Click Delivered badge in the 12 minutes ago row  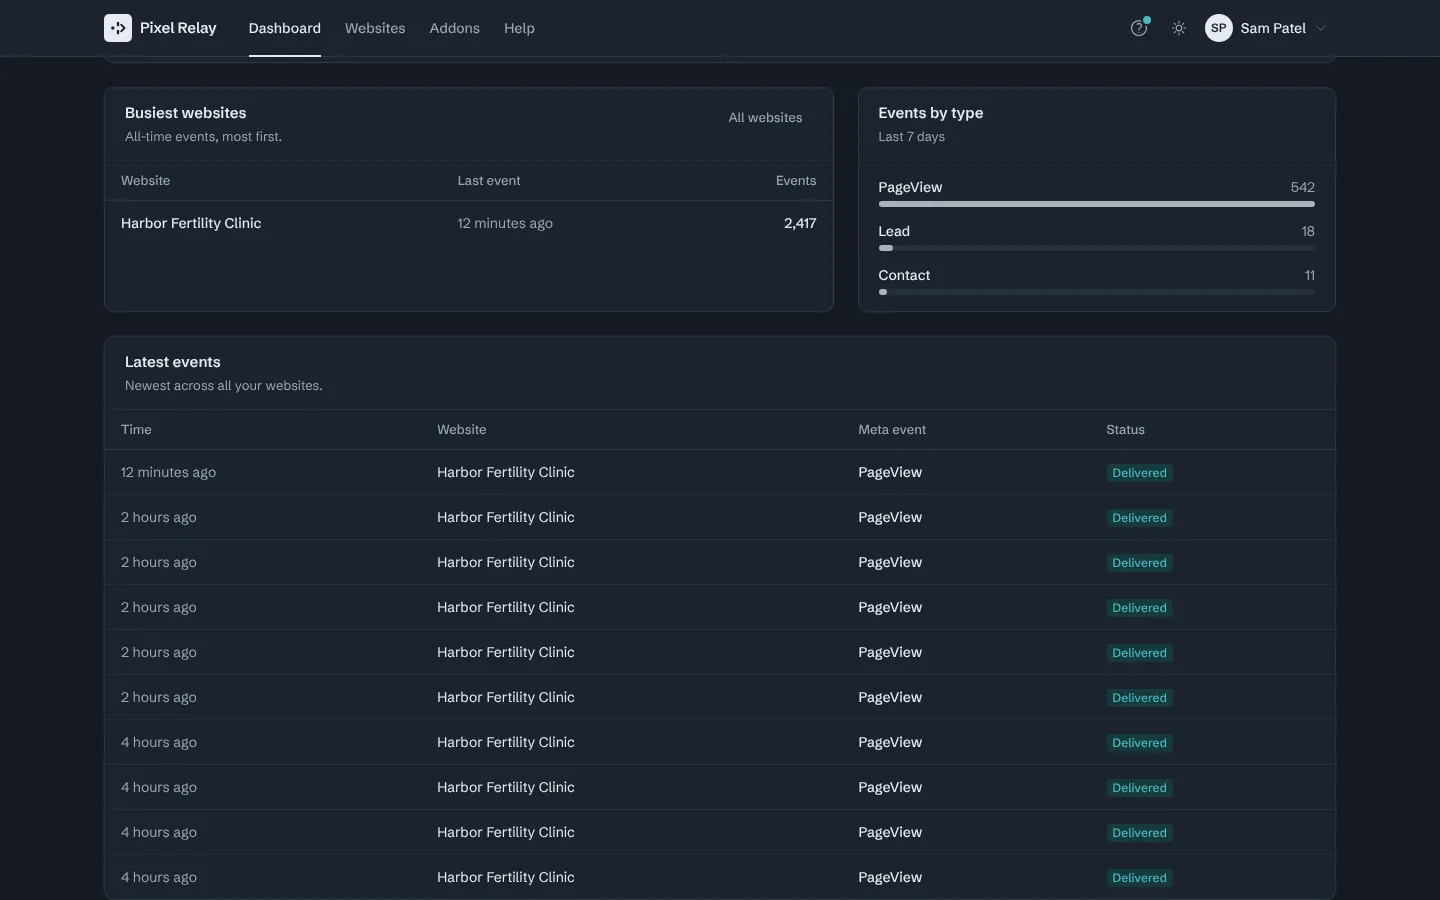click(x=1139, y=473)
